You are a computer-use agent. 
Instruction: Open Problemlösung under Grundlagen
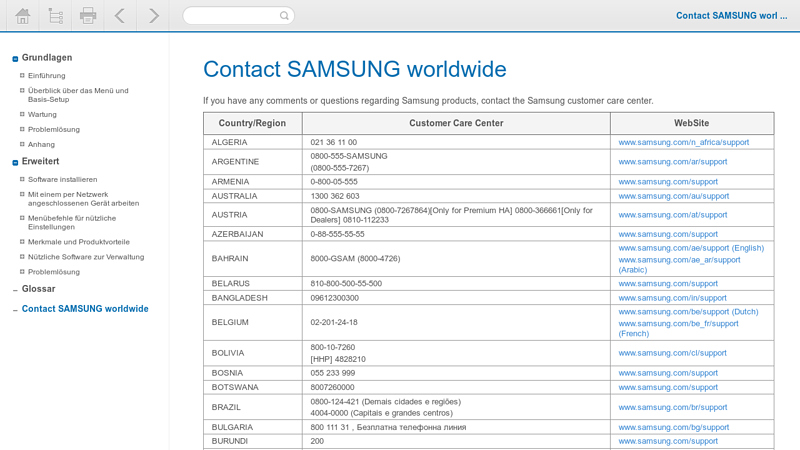click(54, 130)
